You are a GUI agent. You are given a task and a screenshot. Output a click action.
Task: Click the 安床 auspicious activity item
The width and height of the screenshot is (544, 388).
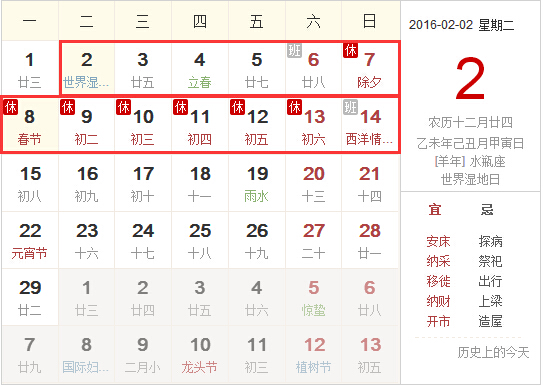click(x=438, y=241)
